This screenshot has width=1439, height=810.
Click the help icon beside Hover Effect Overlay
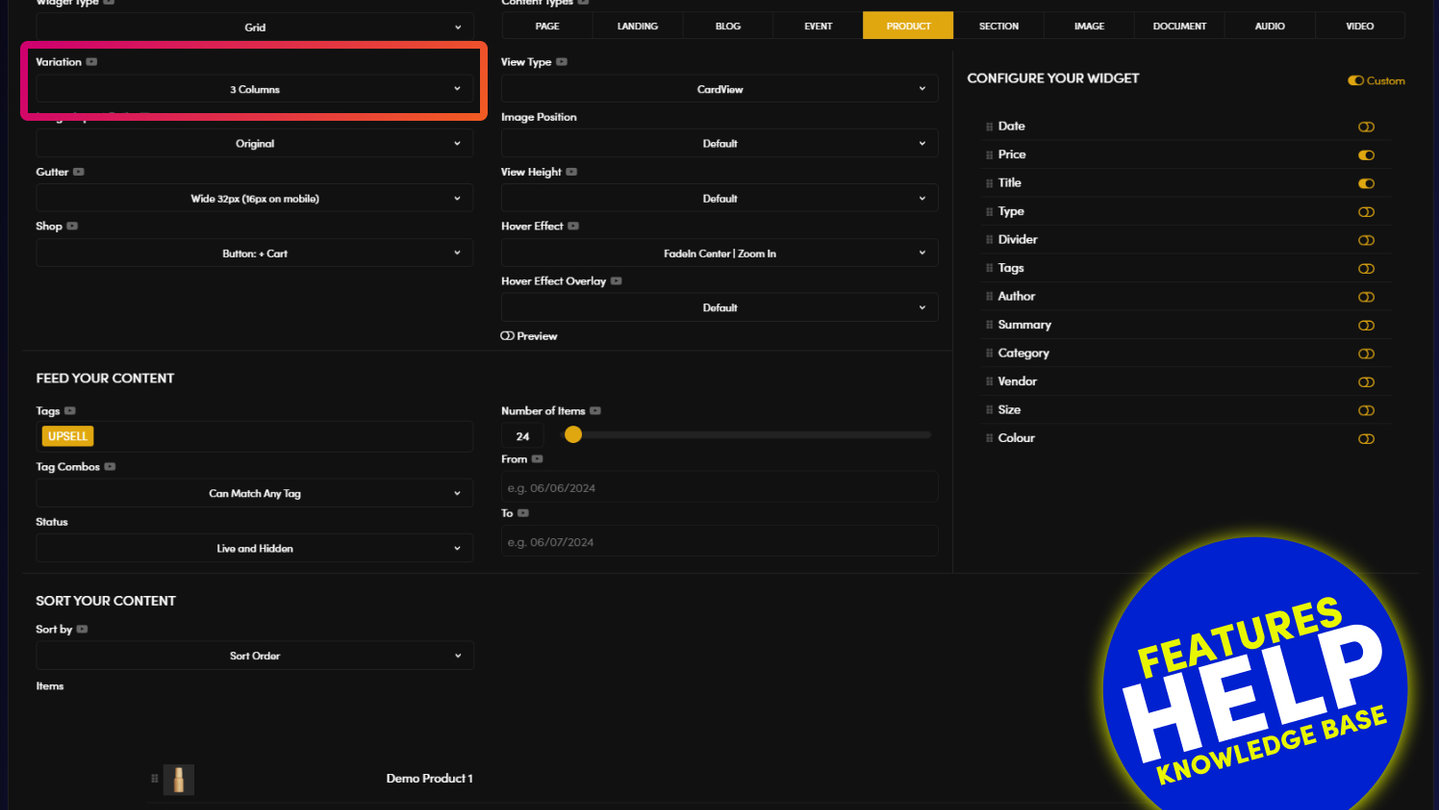tap(616, 281)
